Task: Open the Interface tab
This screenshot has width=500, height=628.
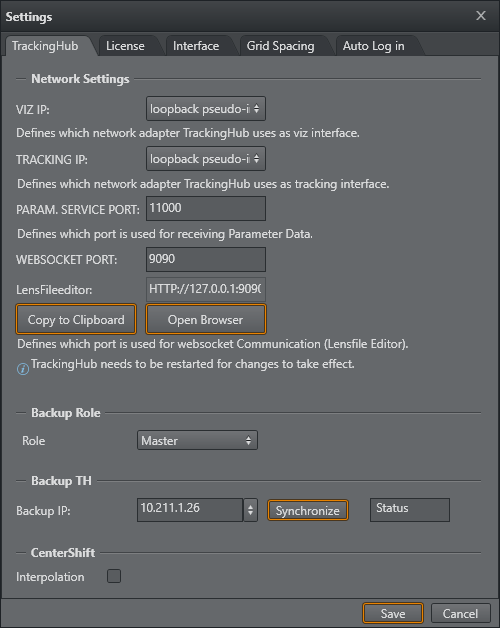Action: [196, 46]
